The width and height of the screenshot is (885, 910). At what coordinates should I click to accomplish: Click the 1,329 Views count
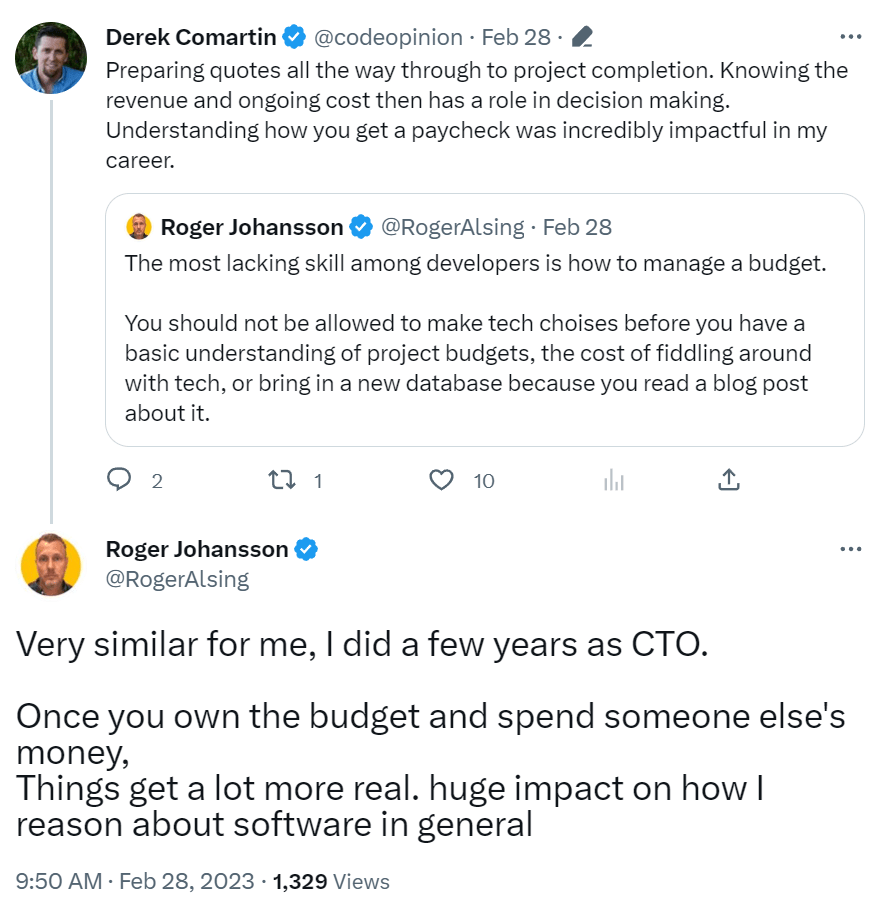tap(331, 881)
